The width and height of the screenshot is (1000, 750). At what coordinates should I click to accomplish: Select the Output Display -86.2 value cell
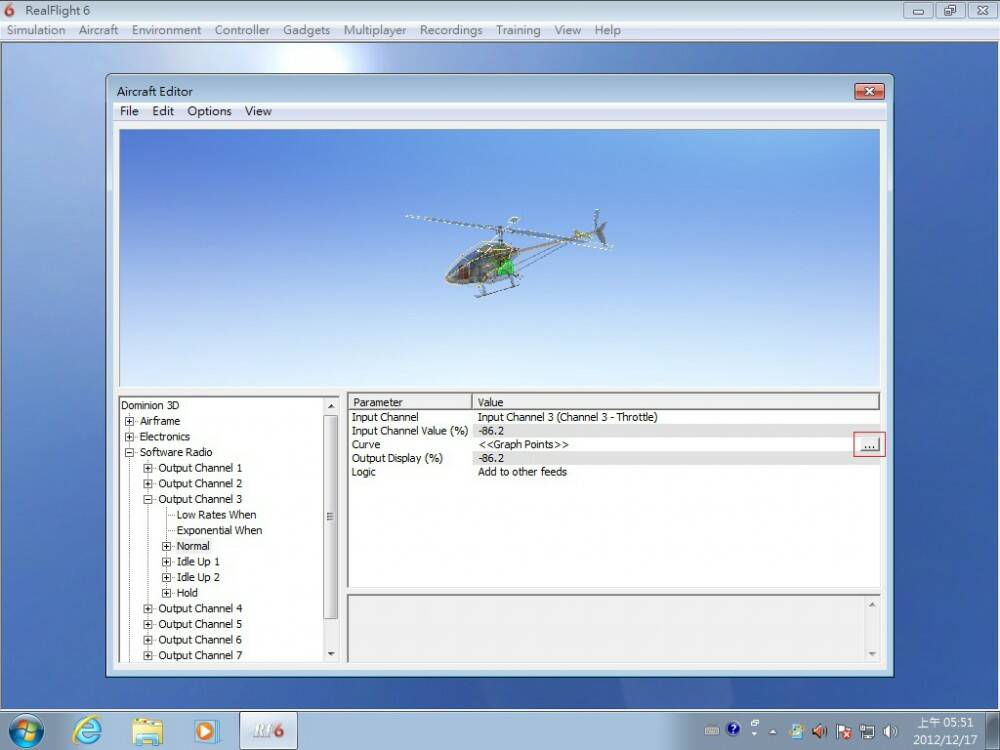(x=676, y=459)
